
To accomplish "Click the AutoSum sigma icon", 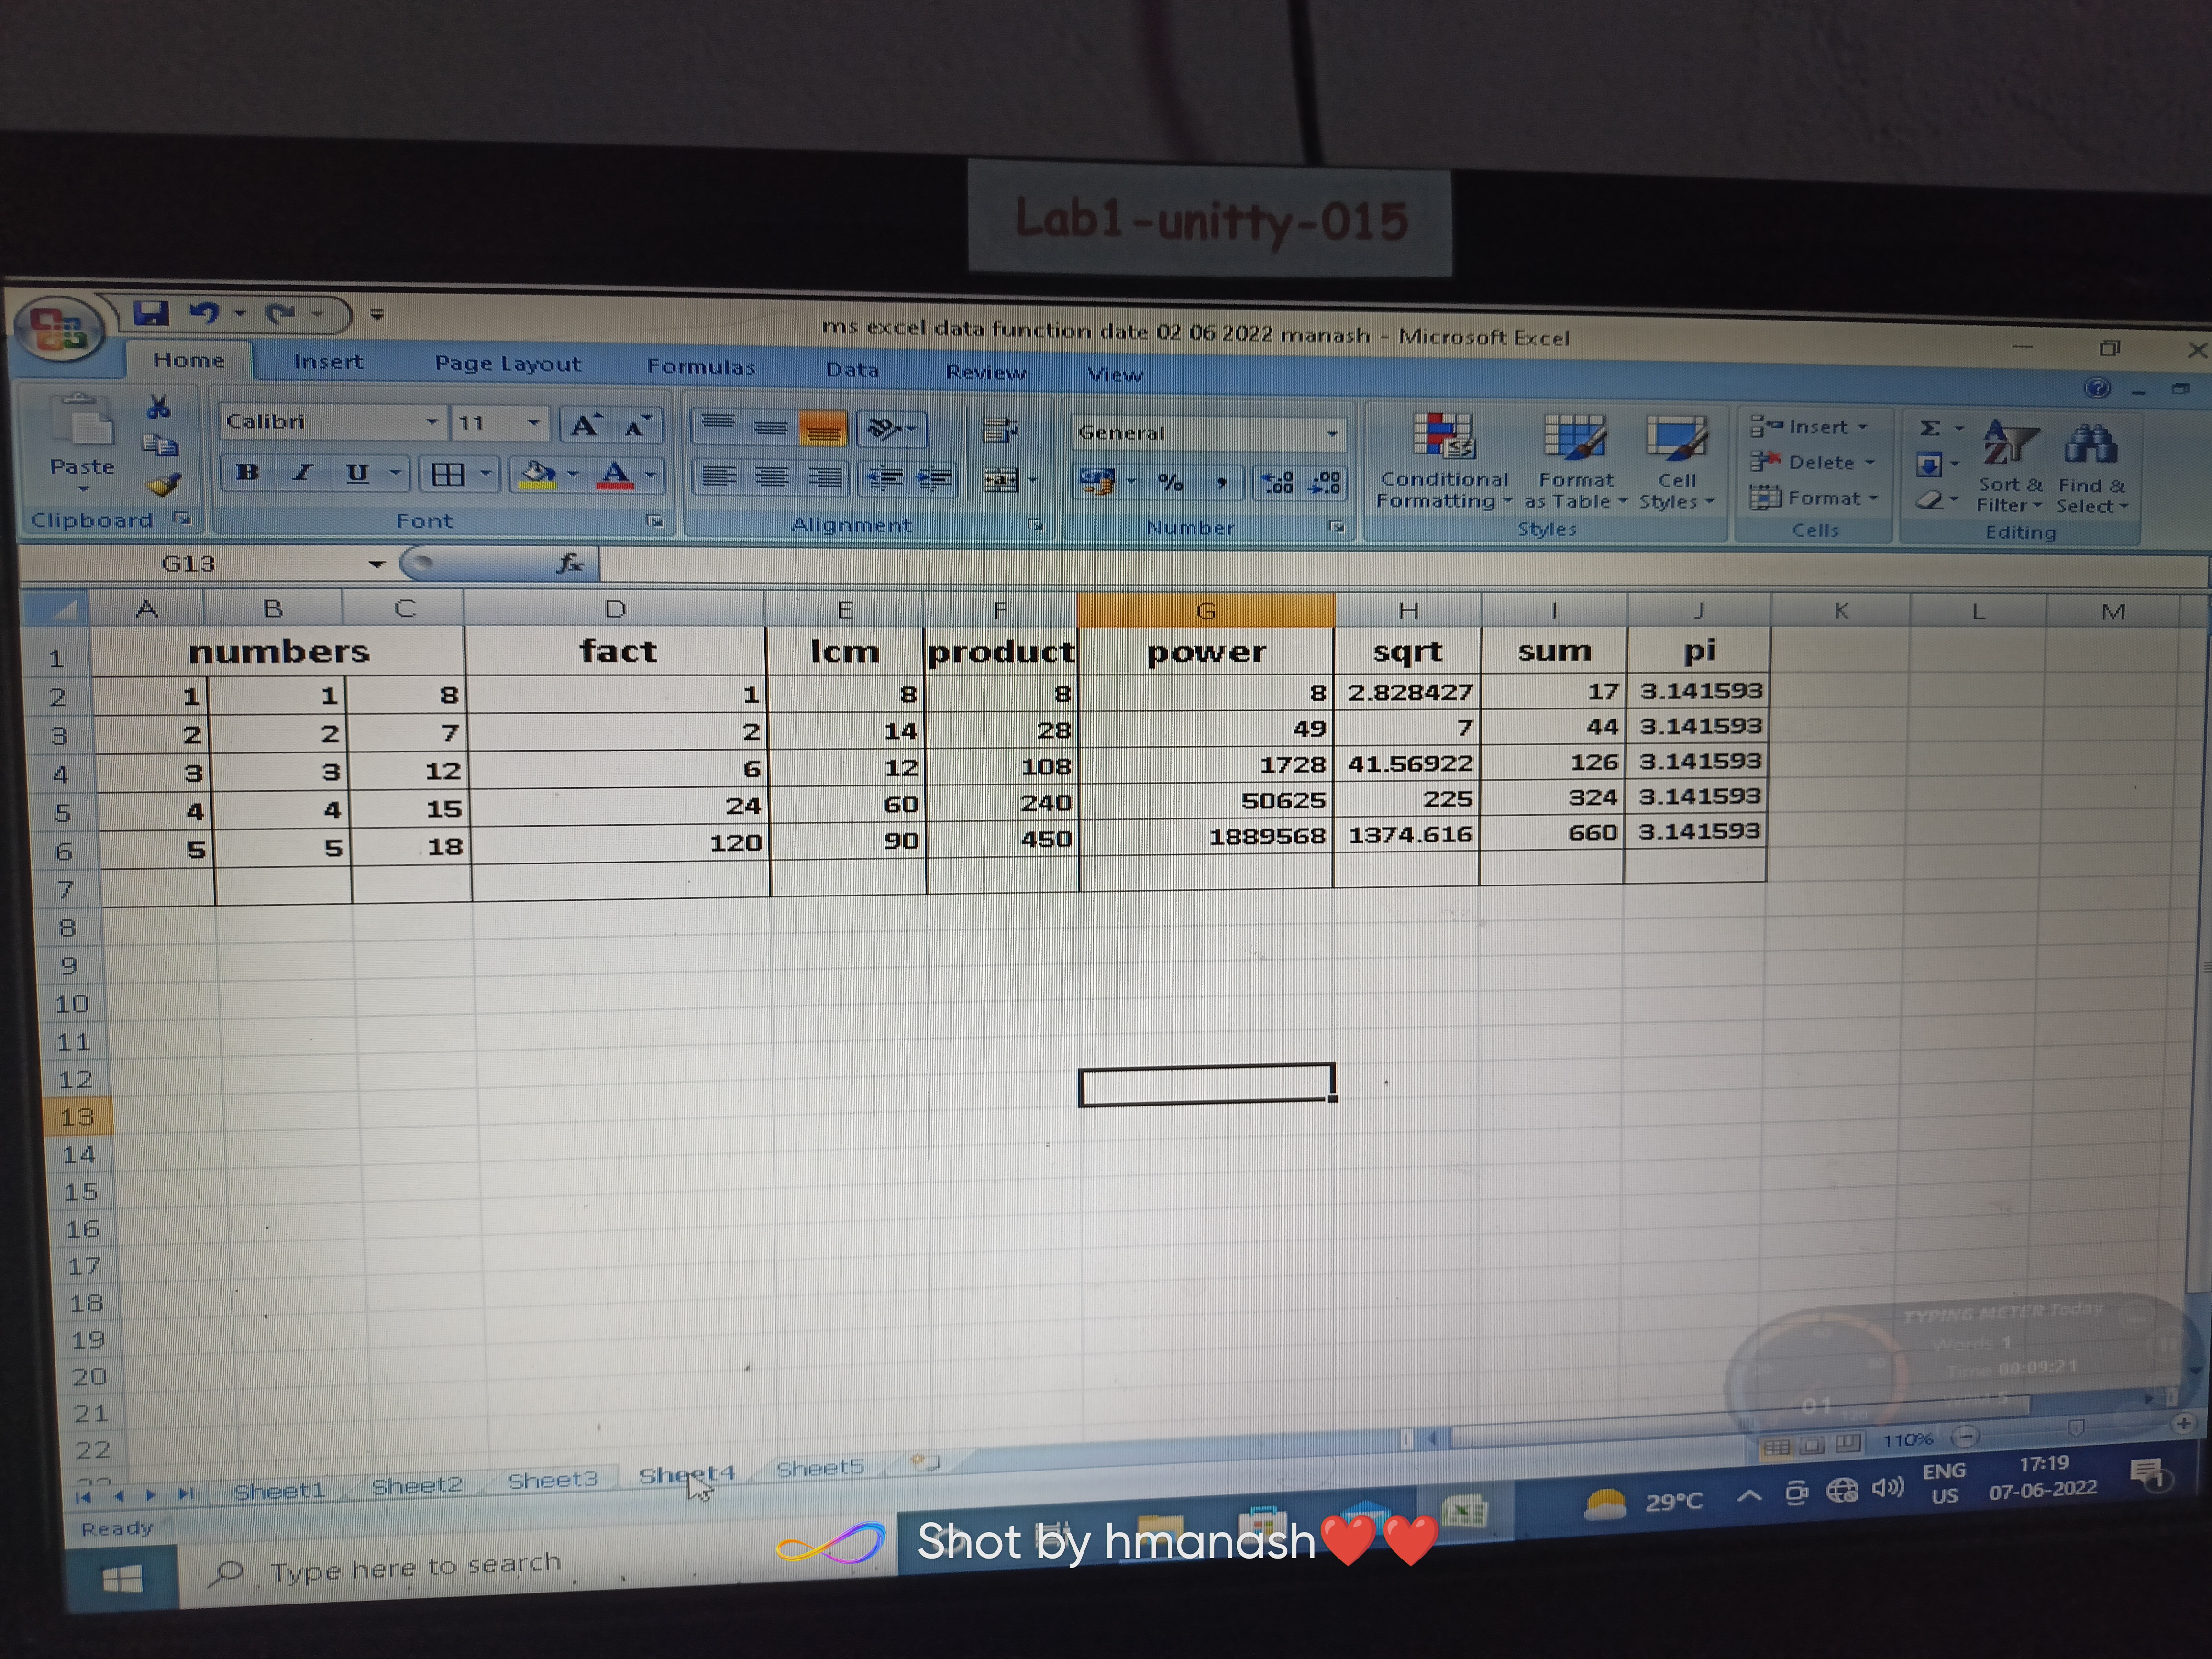I will [x=1930, y=428].
